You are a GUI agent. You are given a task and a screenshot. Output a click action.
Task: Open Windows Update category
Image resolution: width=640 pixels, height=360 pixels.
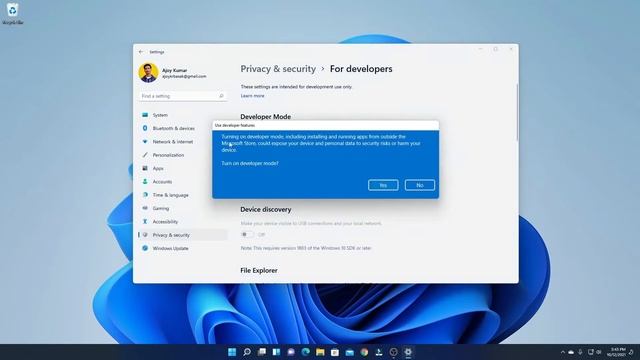click(x=182, y=248)
